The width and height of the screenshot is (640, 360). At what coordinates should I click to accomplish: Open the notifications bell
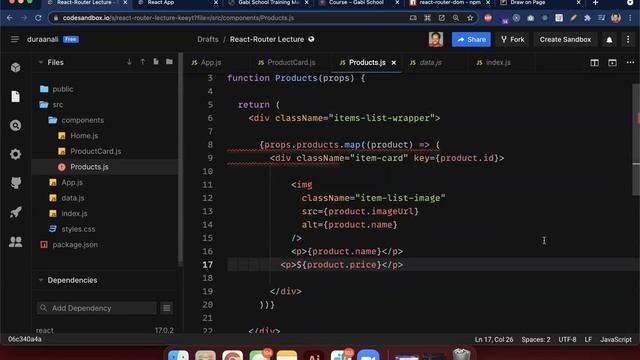(x=609, y=40)
